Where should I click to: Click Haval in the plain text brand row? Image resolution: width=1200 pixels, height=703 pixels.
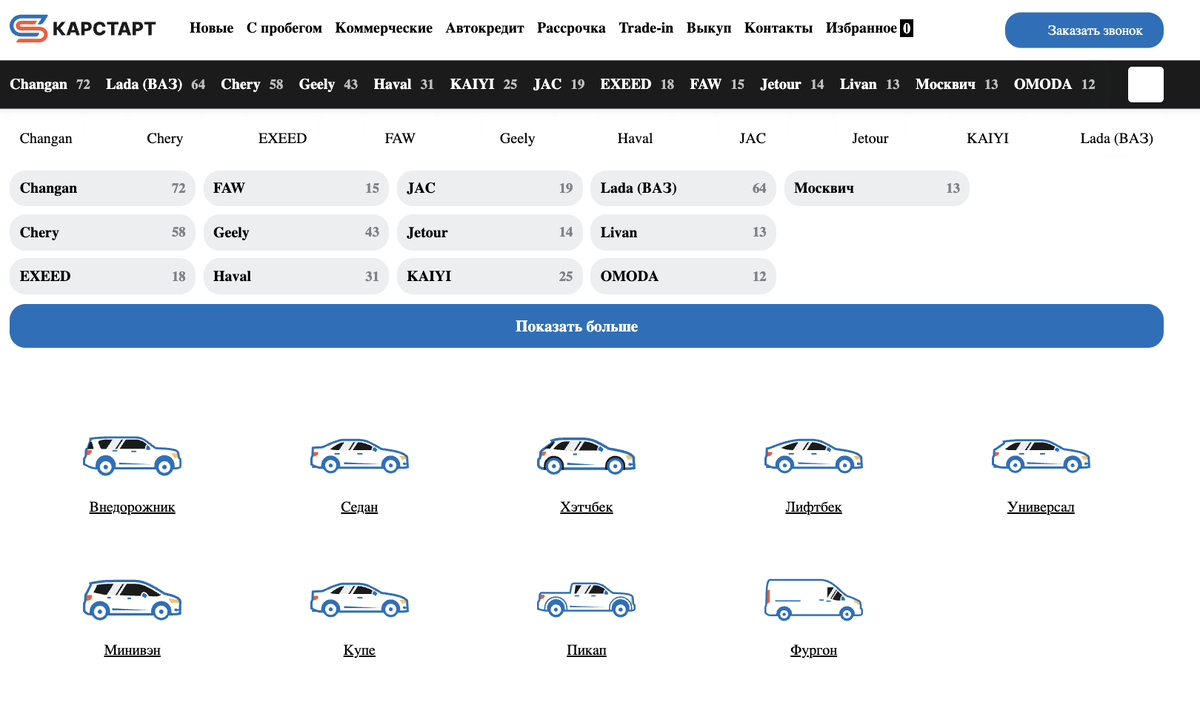pyautogui.click(x=635, y=138)
